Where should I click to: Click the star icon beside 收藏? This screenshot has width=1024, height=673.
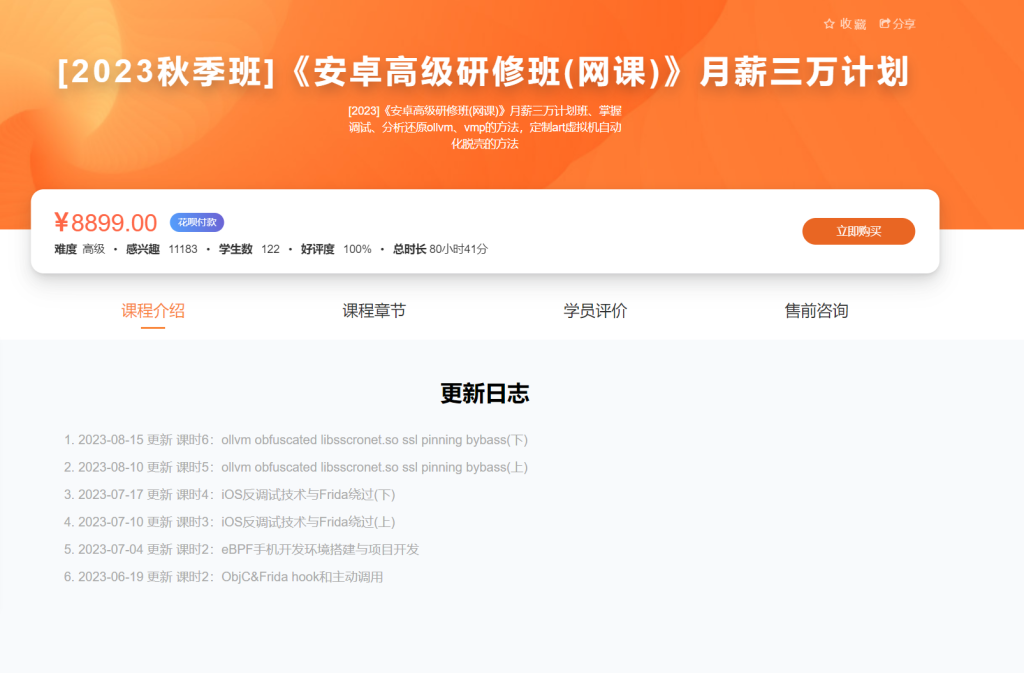(829, 23)
